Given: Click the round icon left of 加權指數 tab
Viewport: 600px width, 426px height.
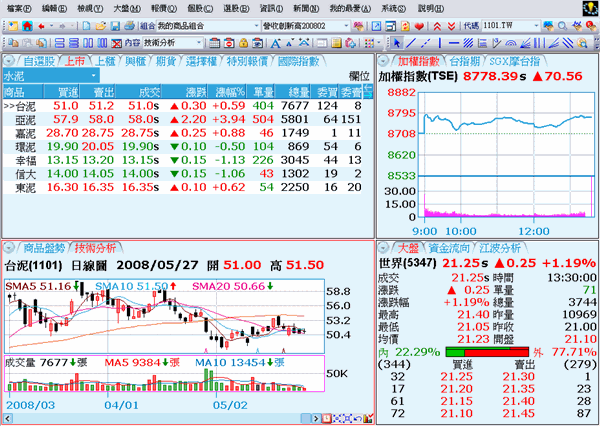Looking at the screenshot, I should (x=384, y=61).
